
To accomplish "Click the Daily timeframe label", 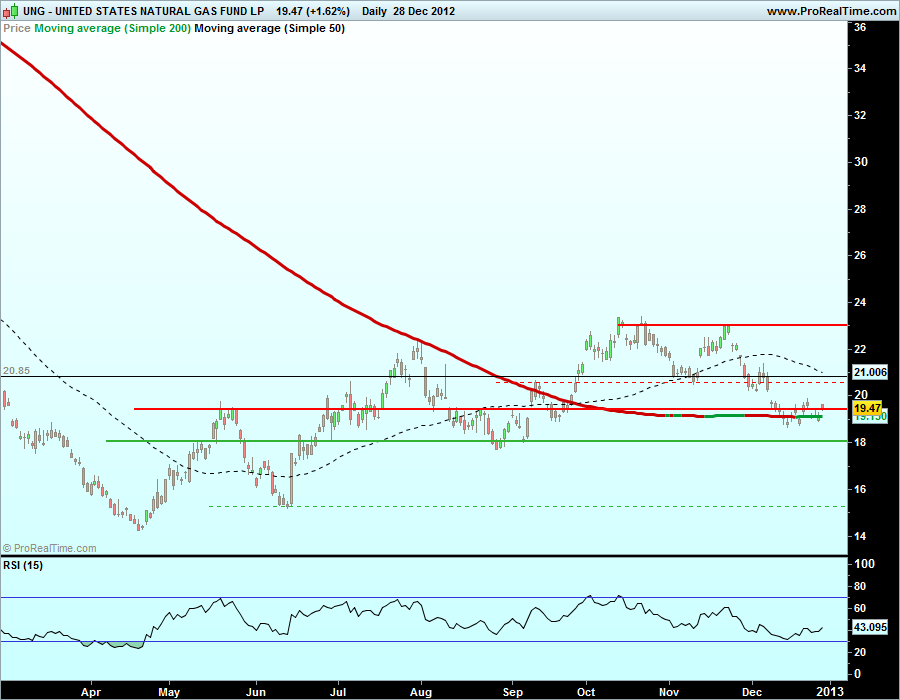I will (374, 11).
